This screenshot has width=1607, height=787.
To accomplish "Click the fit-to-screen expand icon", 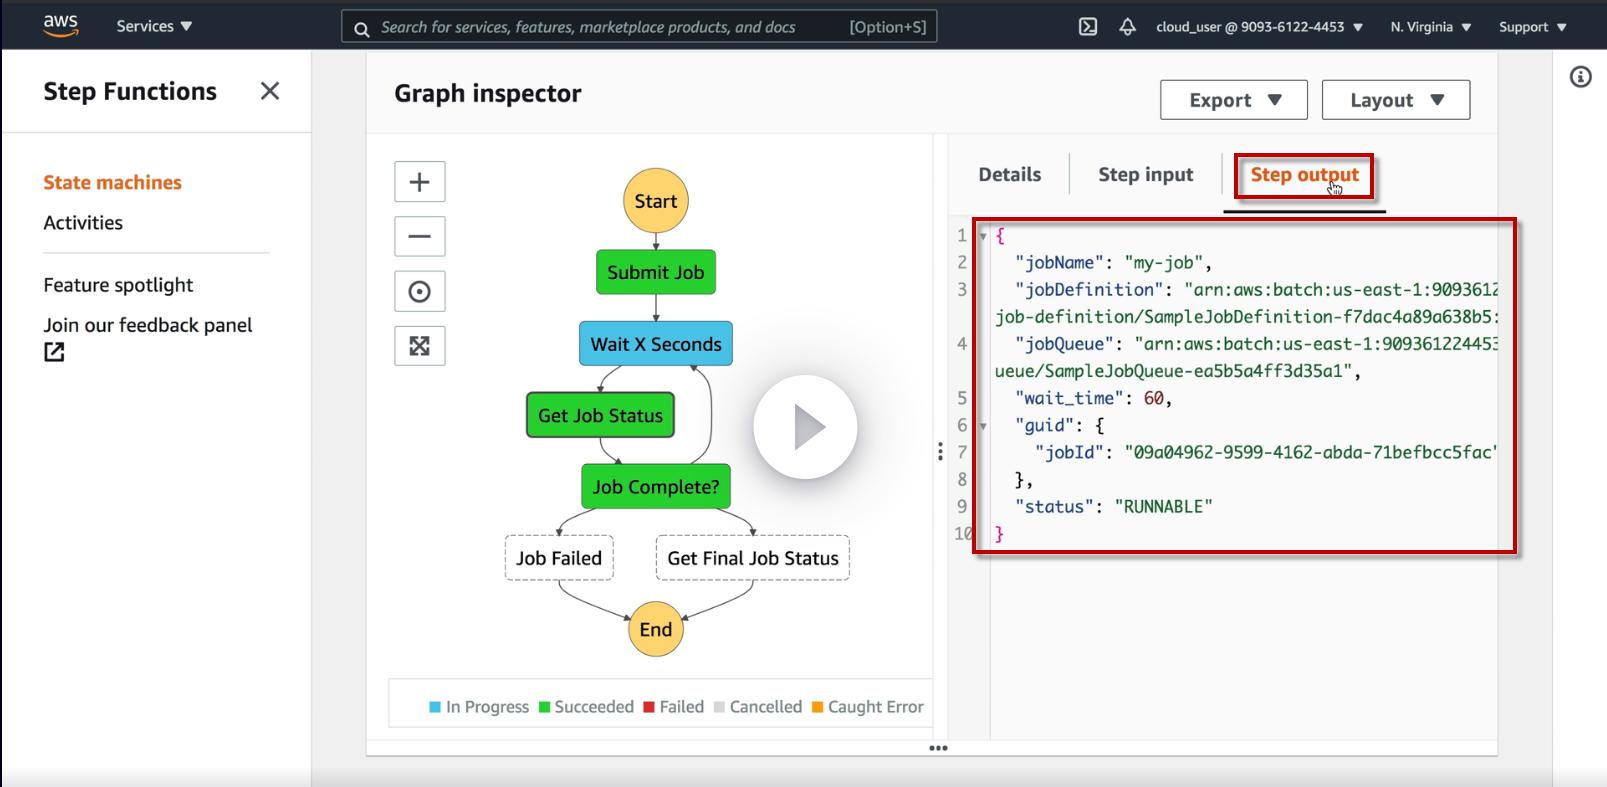I will click(x=419, y=346).
